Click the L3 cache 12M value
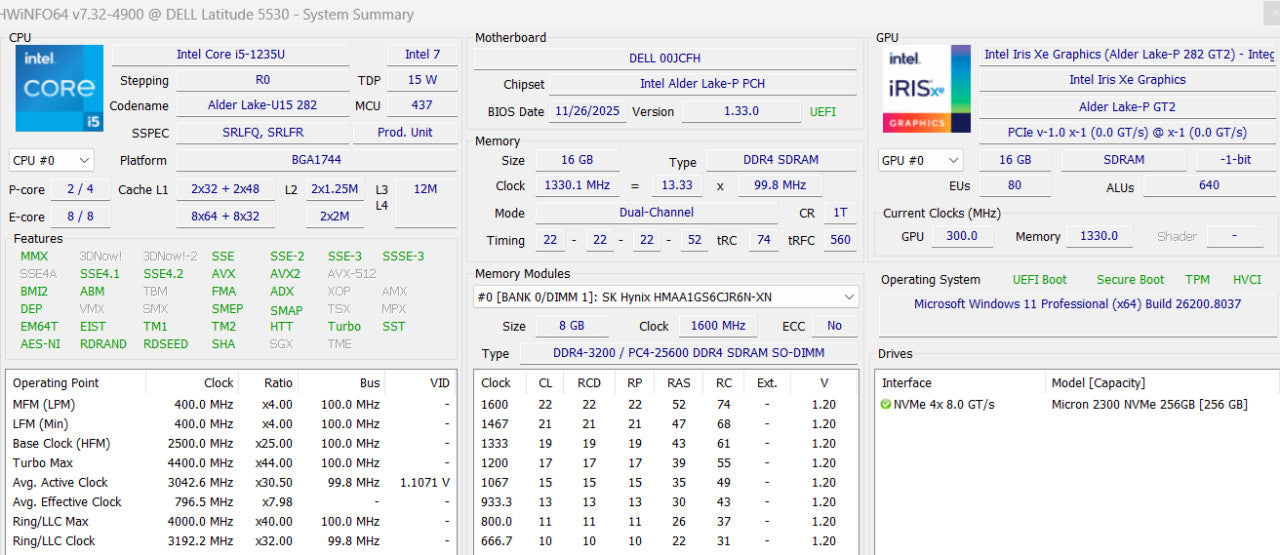This screenshot has height=555, width=1280. click(x=425, y=203)
